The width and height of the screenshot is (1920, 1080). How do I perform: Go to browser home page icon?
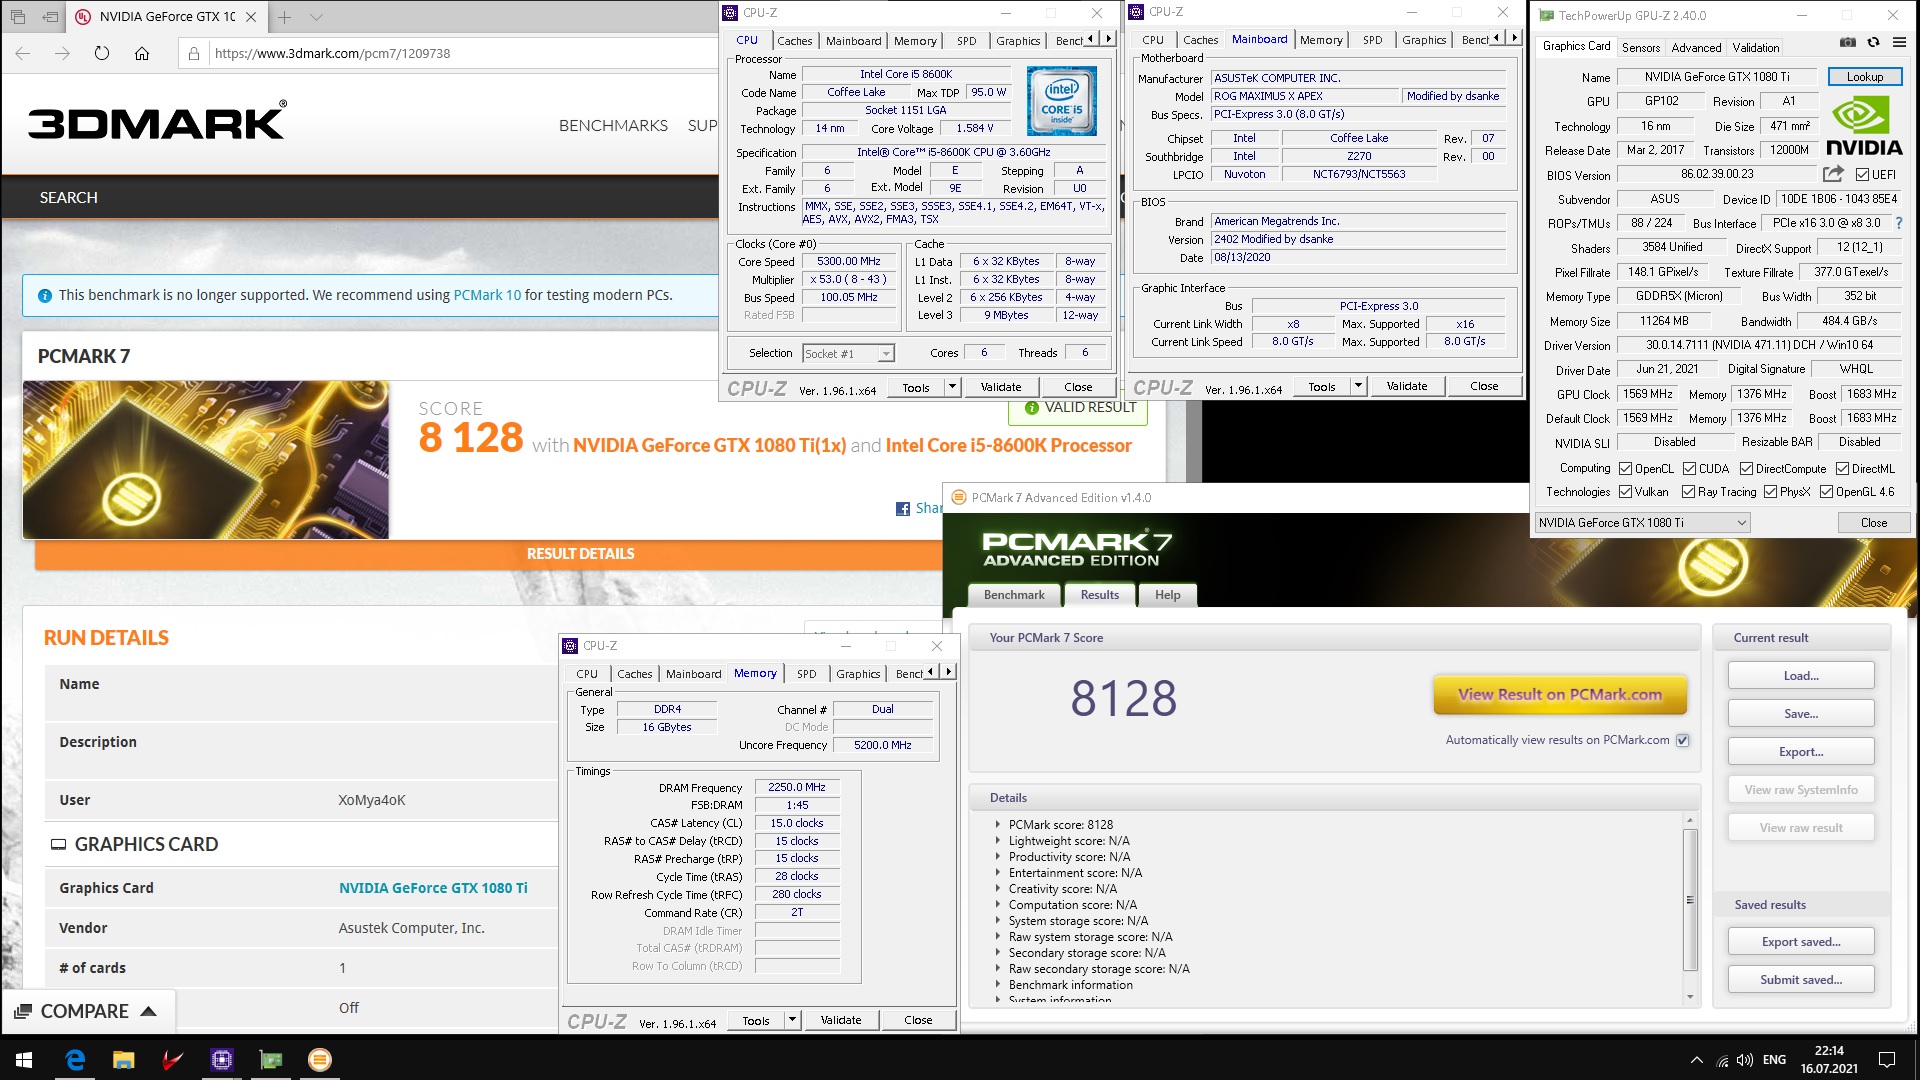(x=142, y=53)
